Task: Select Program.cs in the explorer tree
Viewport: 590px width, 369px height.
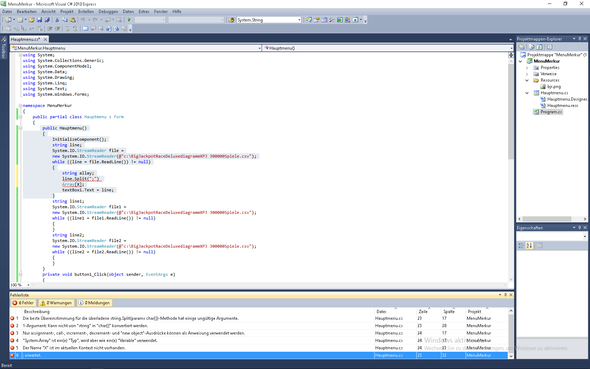Action: [551, 112]
